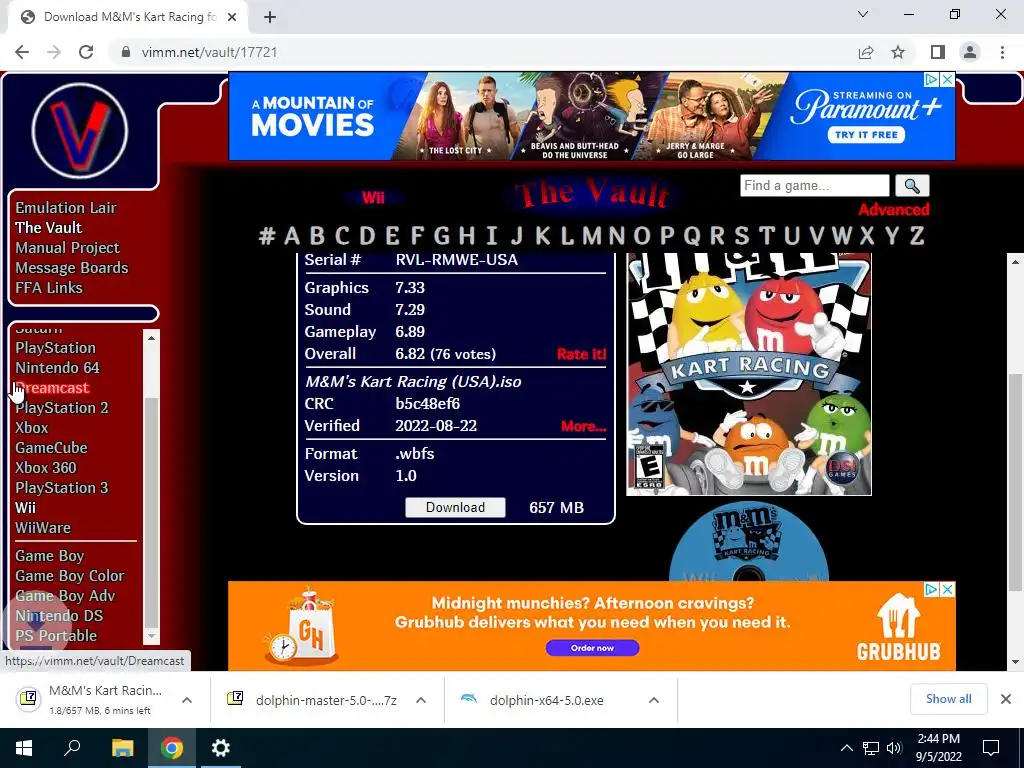Click the address bar URL
Viewport: 1024px width, 768px height.
pyautogui.click(x=210, y=52)
